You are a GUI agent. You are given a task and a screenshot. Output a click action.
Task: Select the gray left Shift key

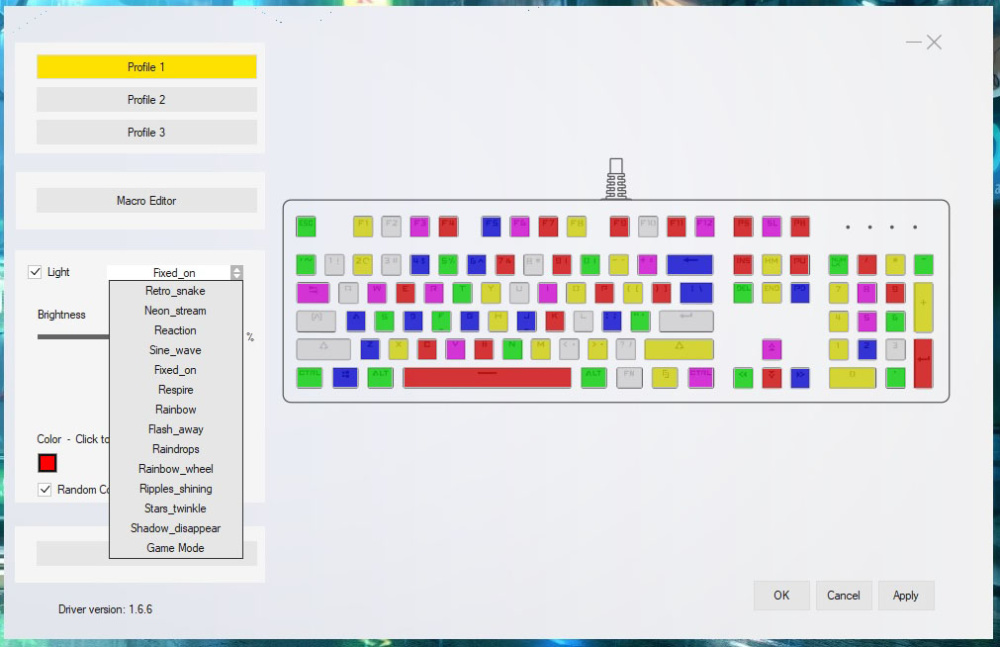click(323, 350)
